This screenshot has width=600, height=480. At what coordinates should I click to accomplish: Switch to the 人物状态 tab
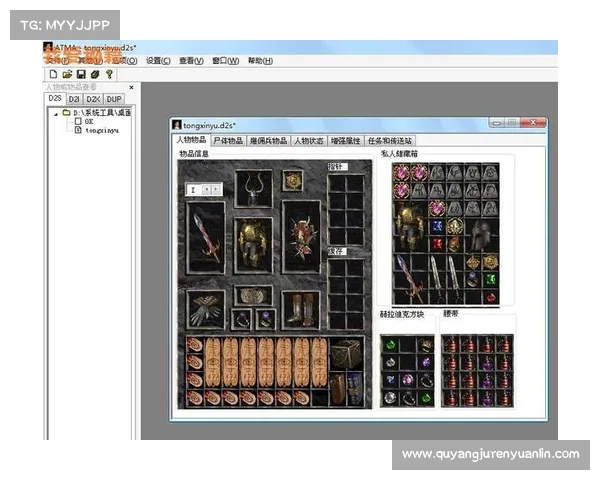point(309,141)
